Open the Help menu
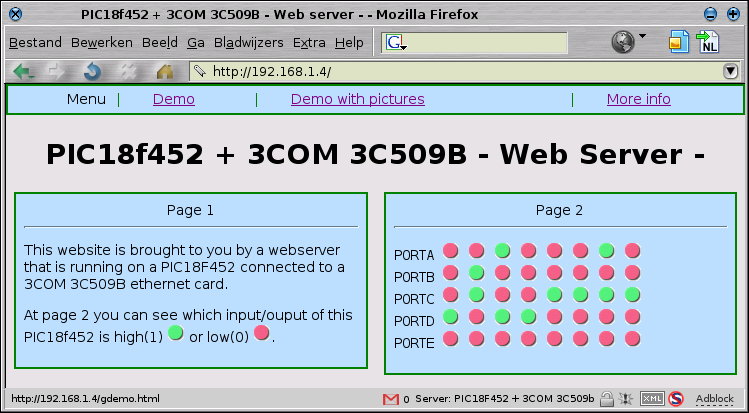The width and height of the screenshot is (749, 413). pyautogui.click(x=349, y=43)
